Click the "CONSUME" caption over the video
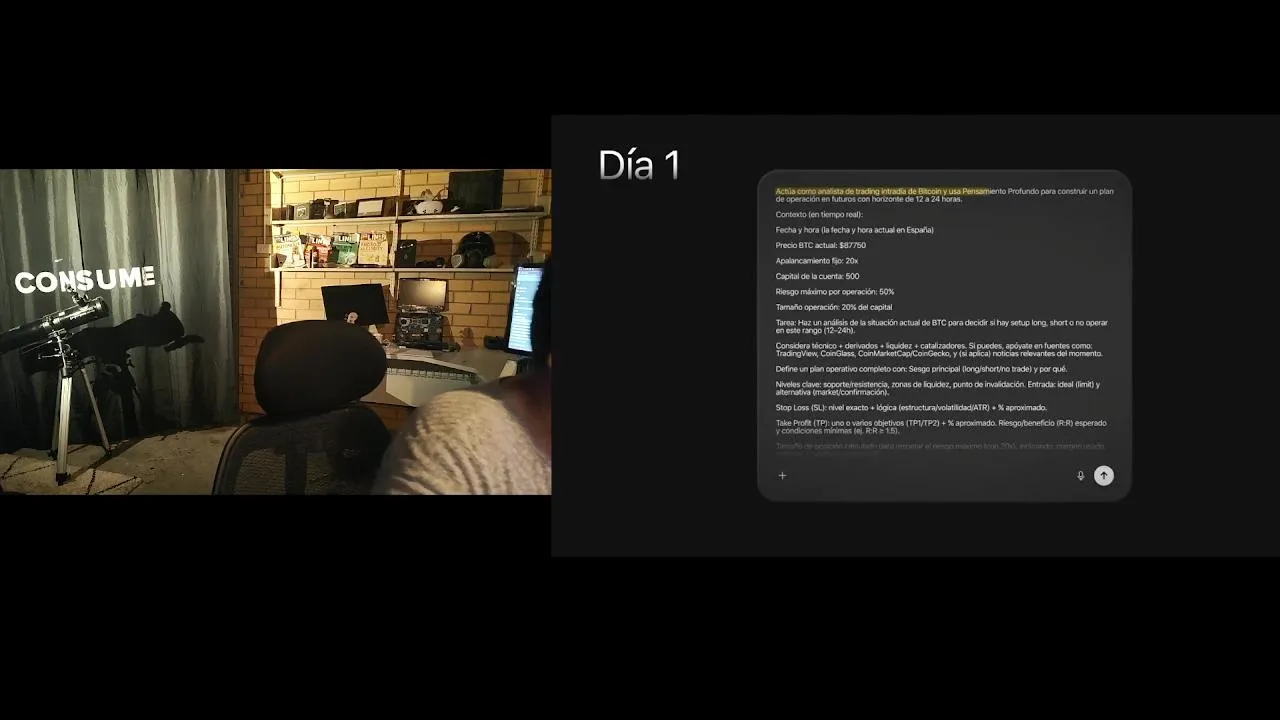The width and height of the screenshot is (1280, 720). pos(85,280)
